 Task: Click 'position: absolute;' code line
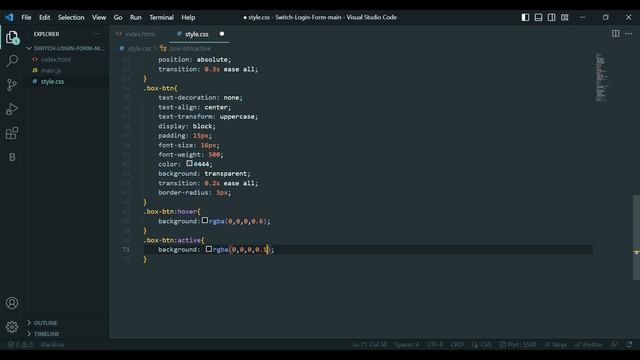195,59
